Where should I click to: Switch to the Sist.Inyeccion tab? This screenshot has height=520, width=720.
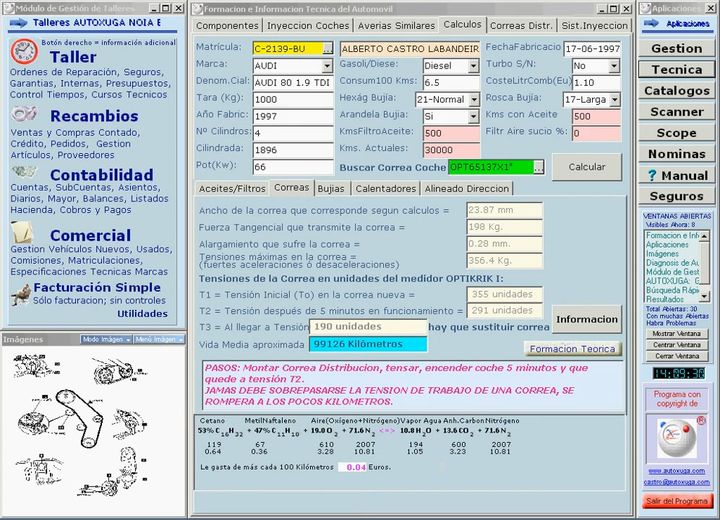594,26
